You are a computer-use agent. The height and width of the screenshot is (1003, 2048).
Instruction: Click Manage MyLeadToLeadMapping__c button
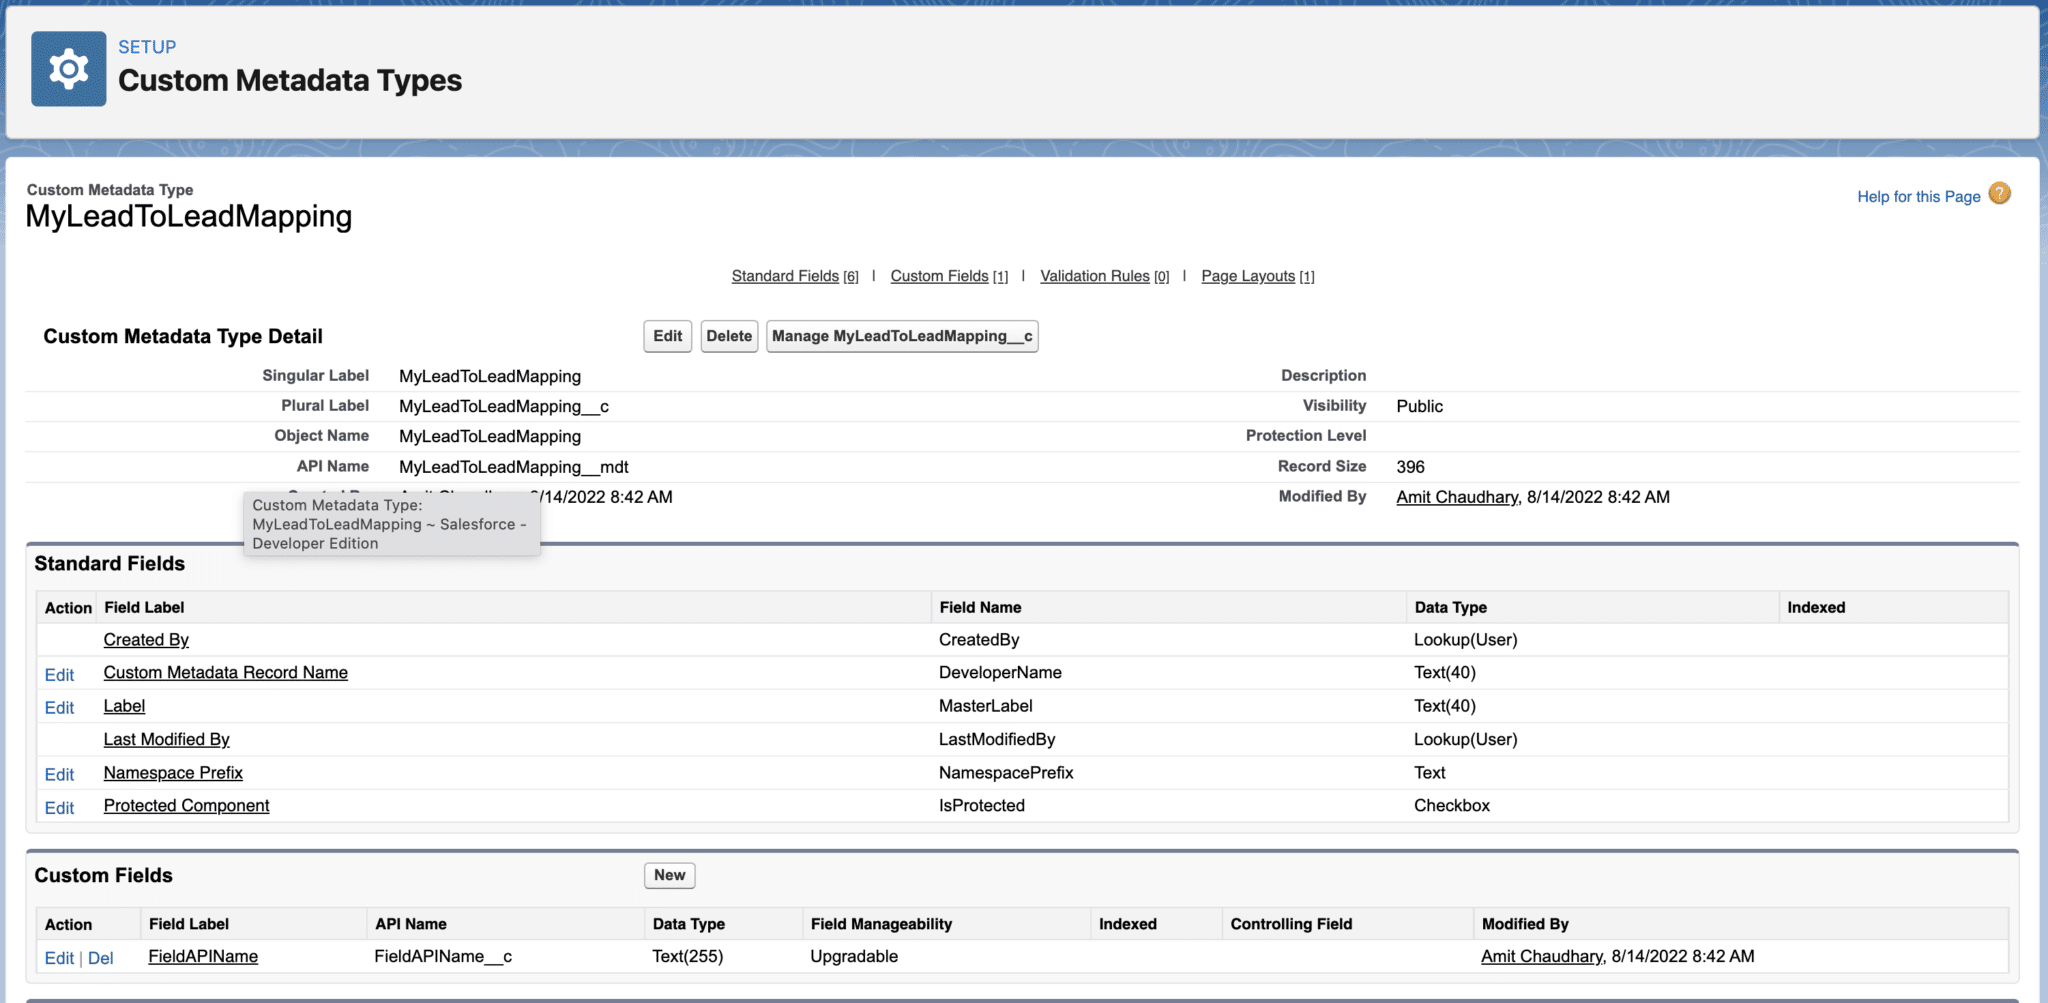tap(901, 336)
